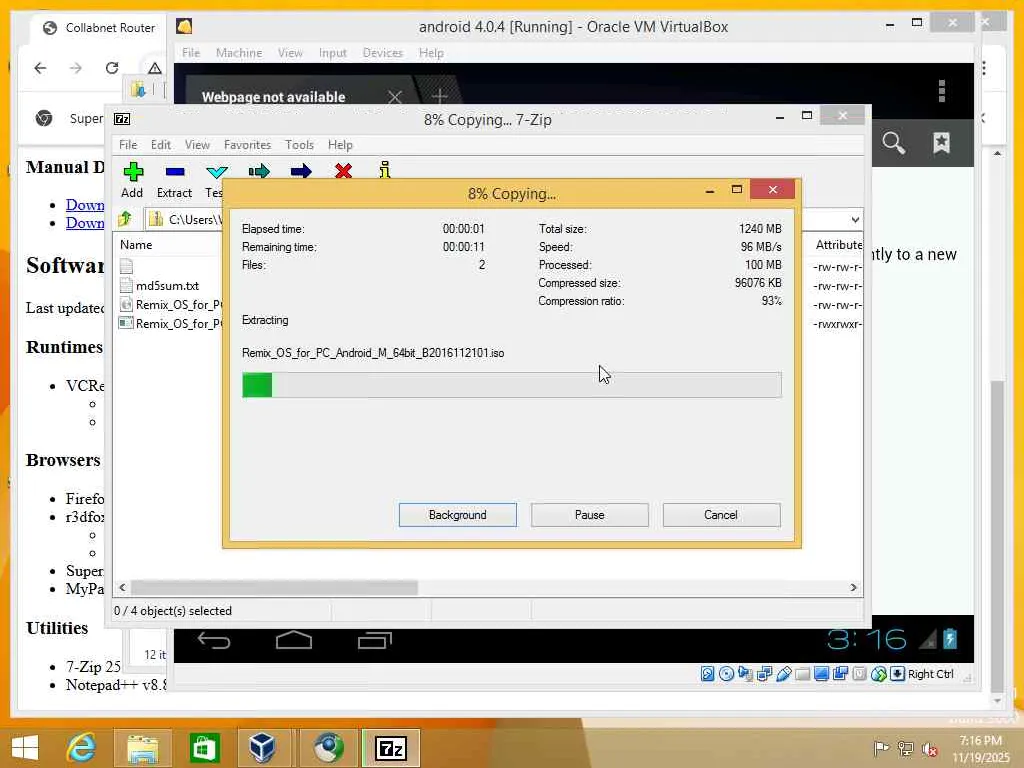Open the Windows Store from the taskbar

pyautogui.click(x=204, y=748)
